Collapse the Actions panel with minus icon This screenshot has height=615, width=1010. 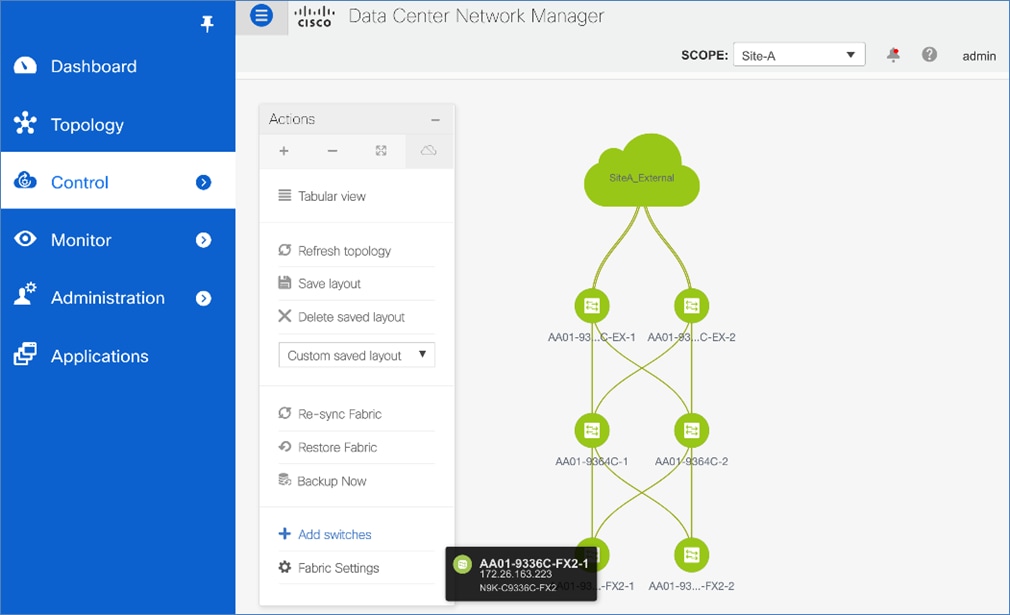(435, 120)
